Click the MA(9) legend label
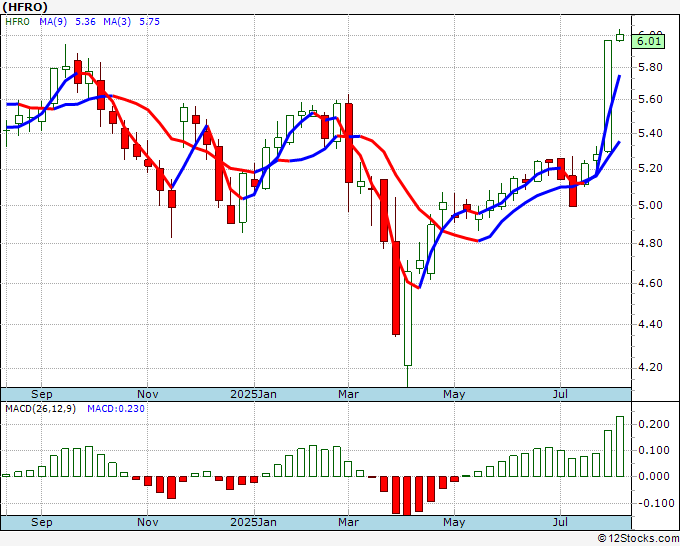 (x=53, y=22)
